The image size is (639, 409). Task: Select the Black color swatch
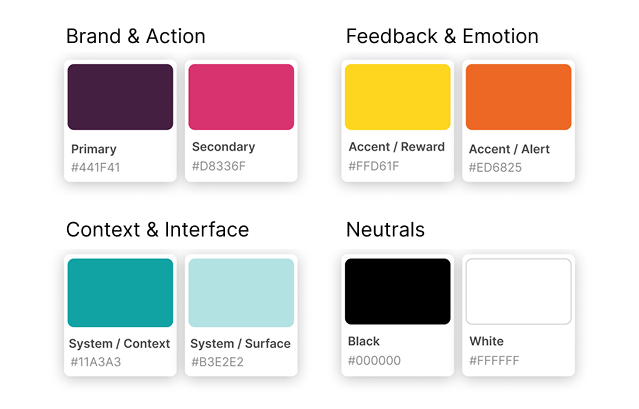397,291
